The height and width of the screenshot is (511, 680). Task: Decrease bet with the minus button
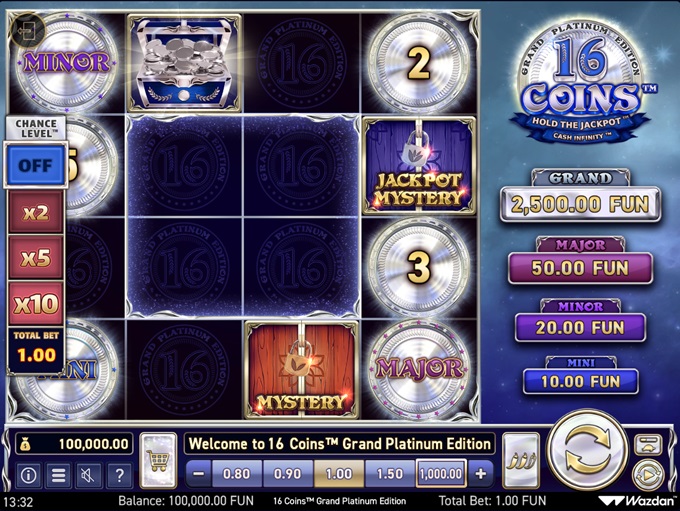tap(199, 474)
